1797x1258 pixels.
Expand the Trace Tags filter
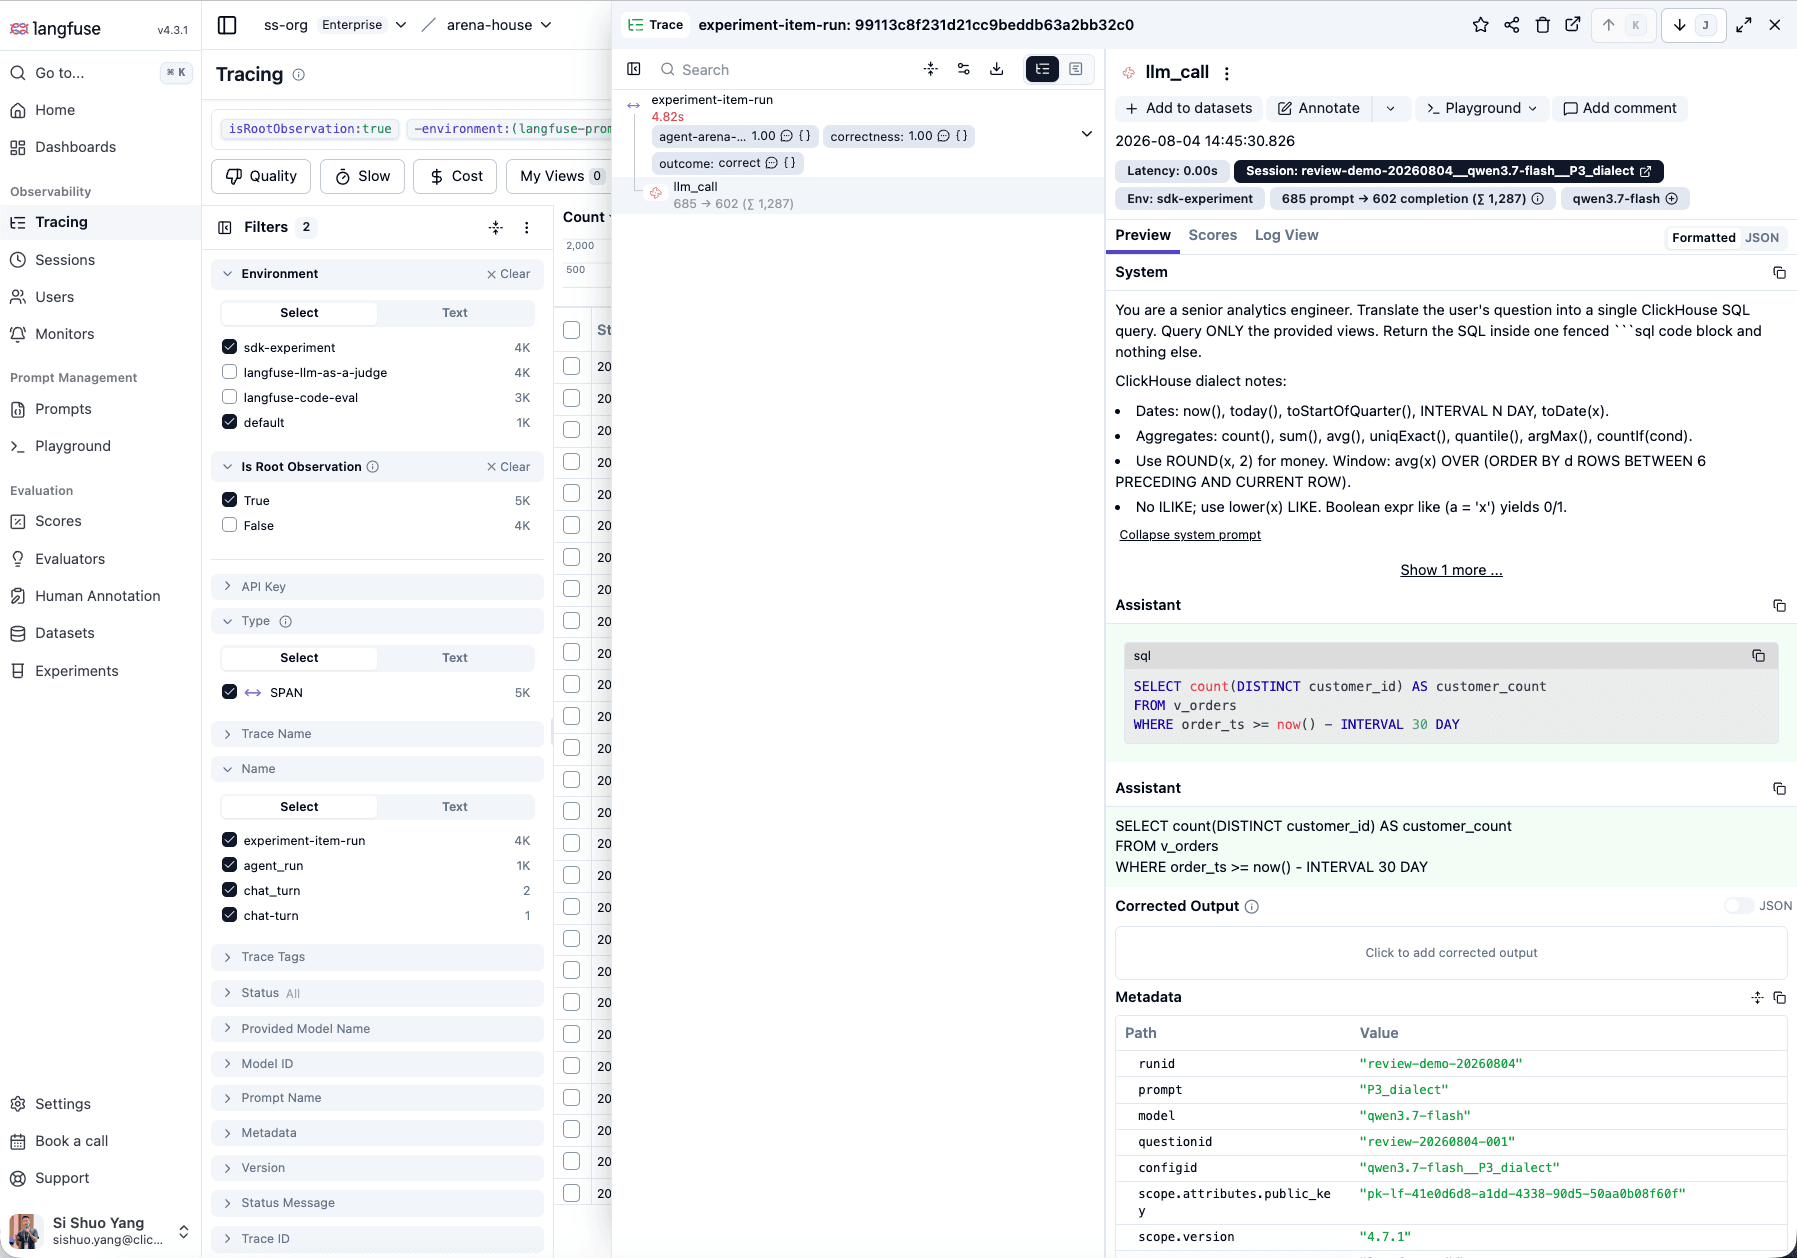point(377,957)
